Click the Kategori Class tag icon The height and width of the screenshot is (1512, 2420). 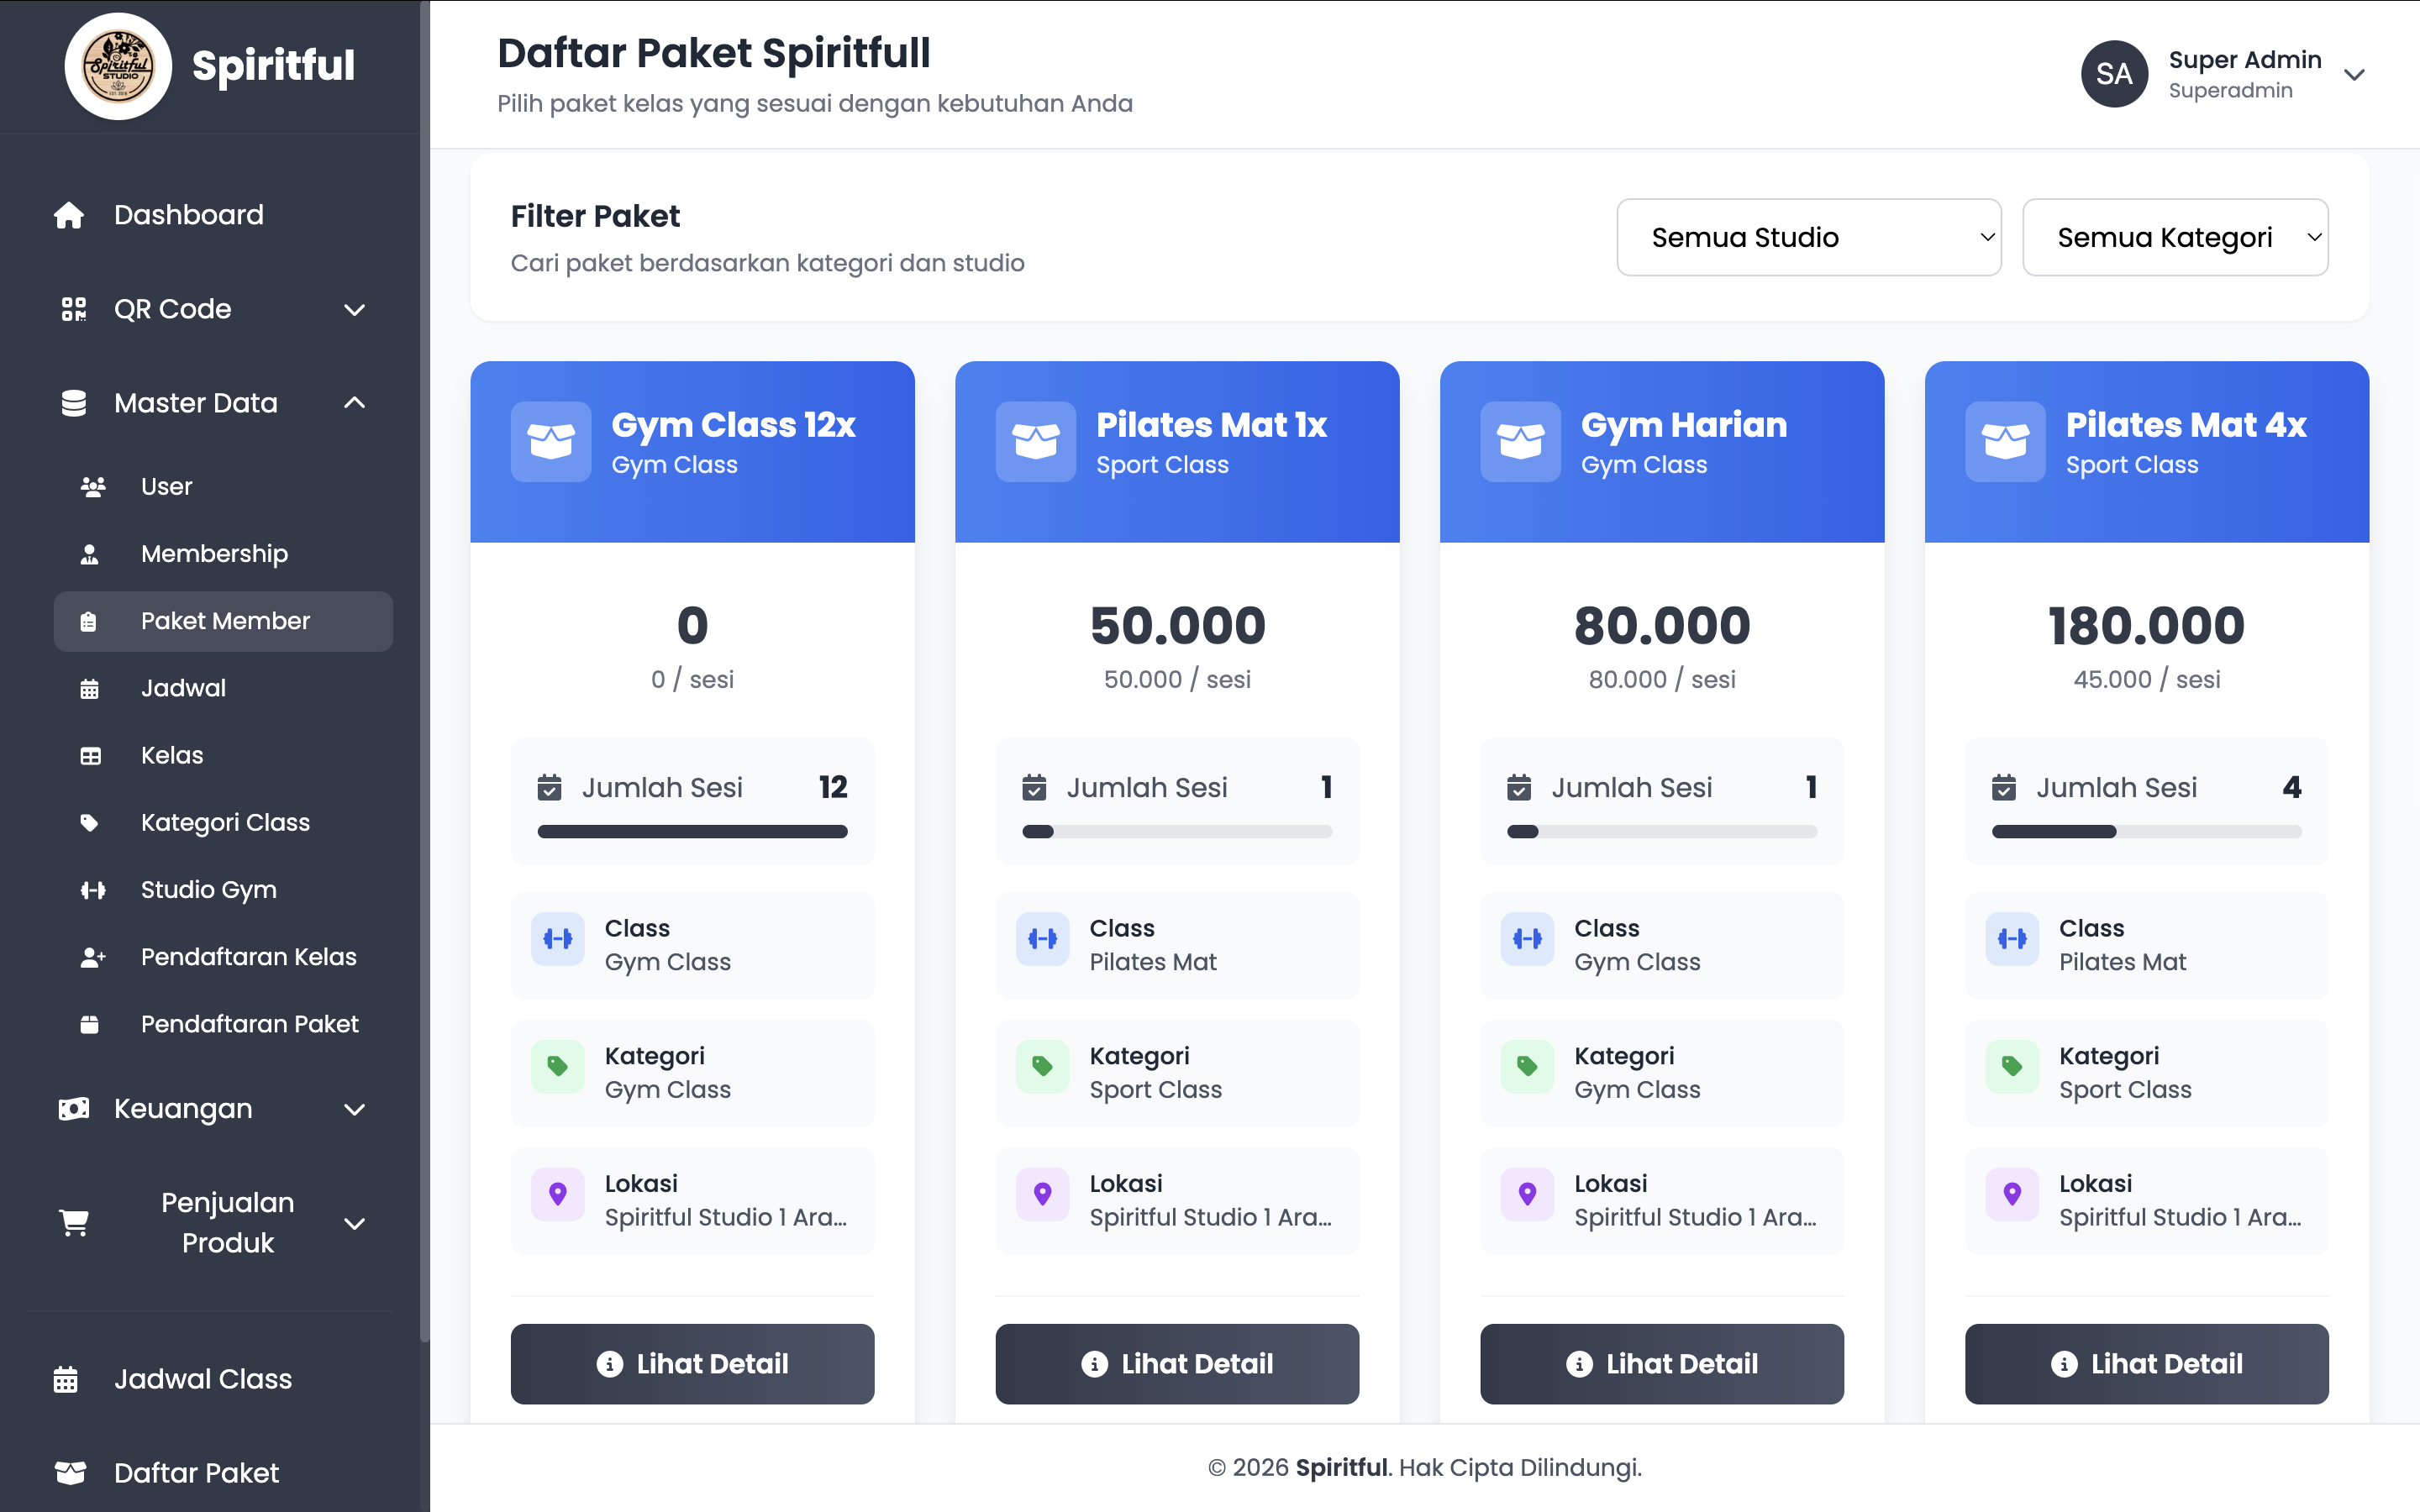(x=90, y=823)
